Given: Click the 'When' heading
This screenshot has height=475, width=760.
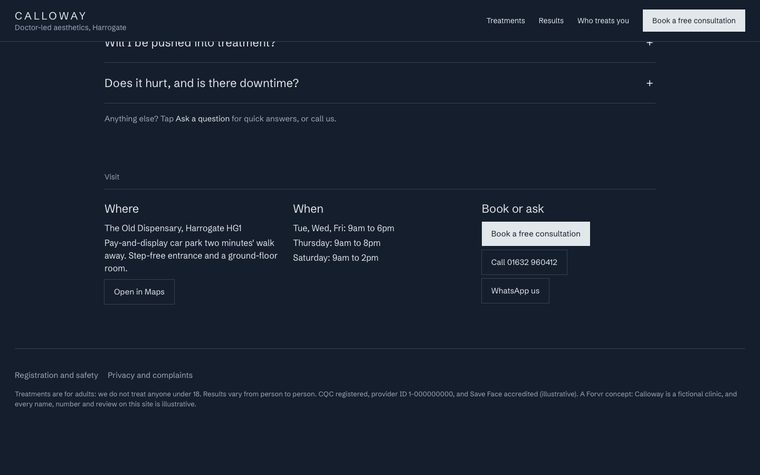Looking at the screenshot, I should [308, 209].
